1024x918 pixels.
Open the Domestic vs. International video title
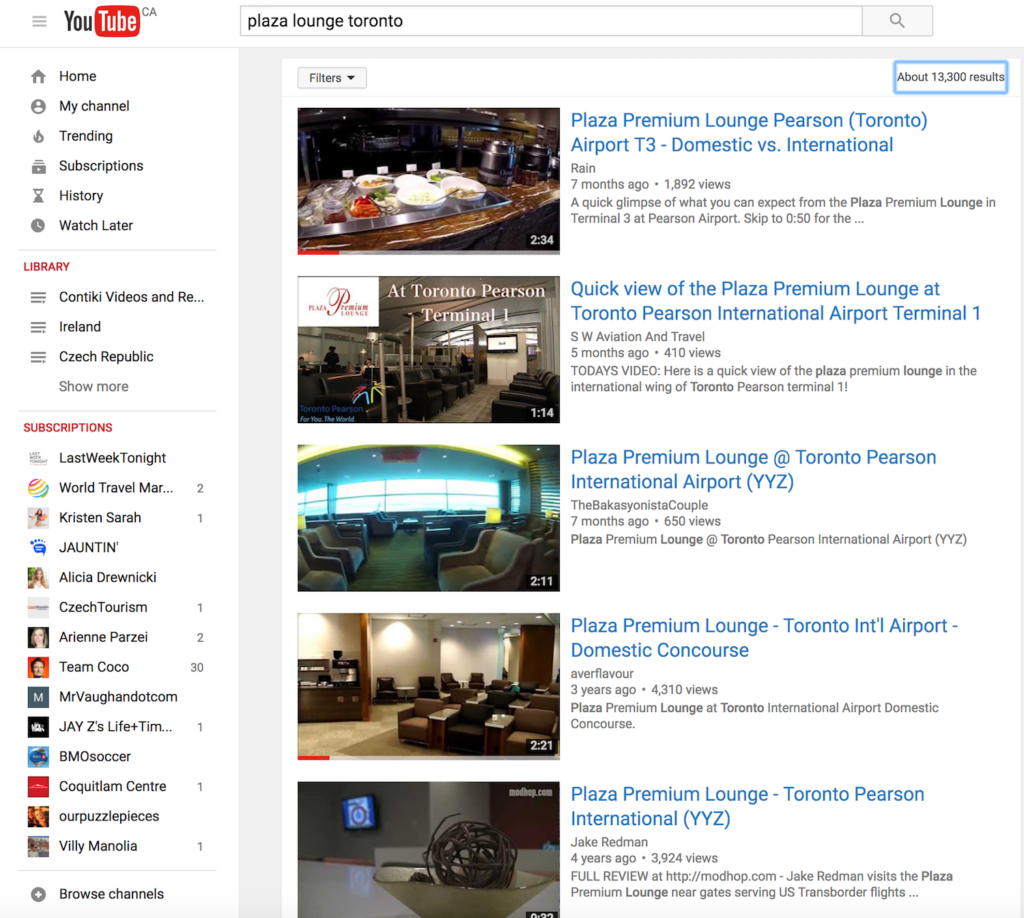(x=749, y=133)
